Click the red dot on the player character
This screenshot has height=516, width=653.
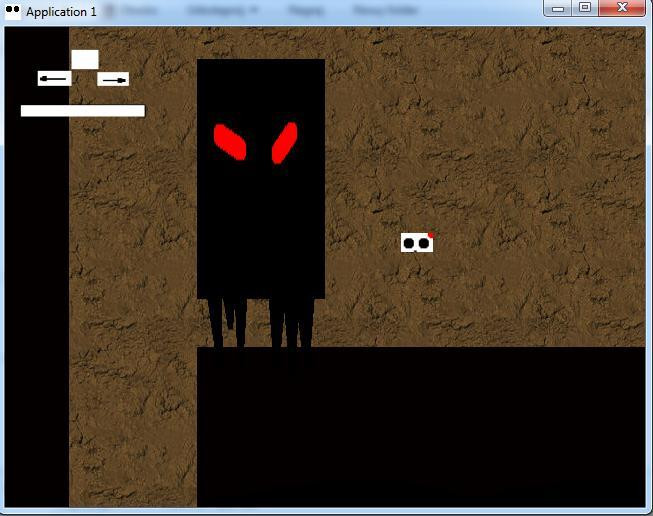pos(431,235)
